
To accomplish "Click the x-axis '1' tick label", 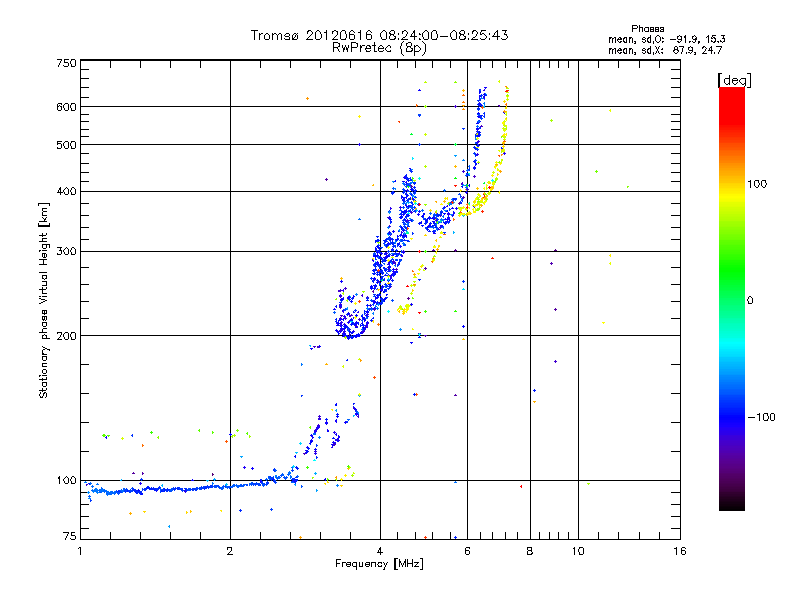I will (80, 551).
